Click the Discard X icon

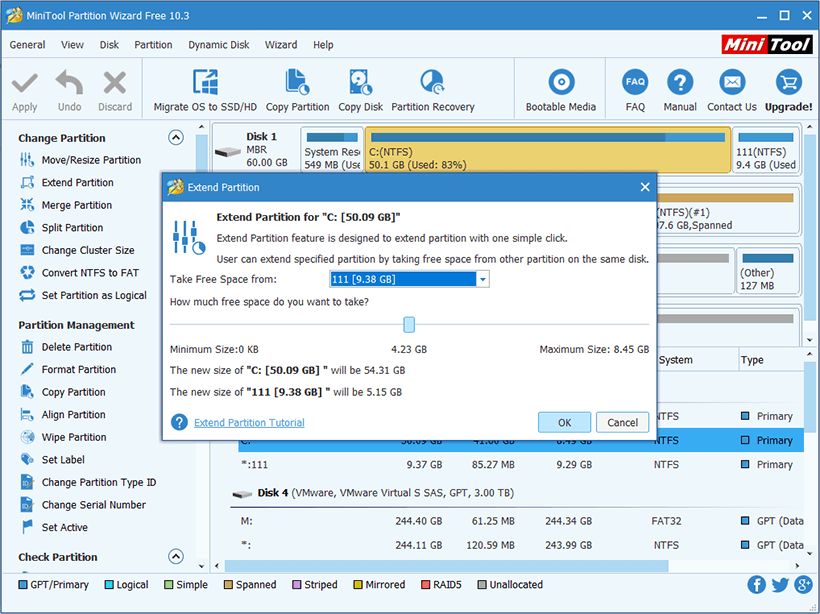115,84
